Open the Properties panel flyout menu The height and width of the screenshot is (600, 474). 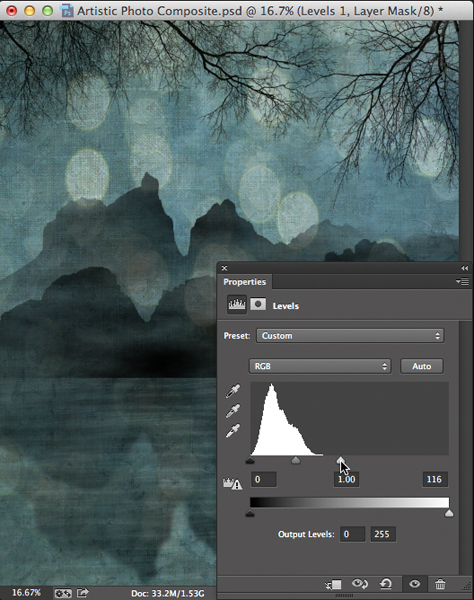[463, 282]
